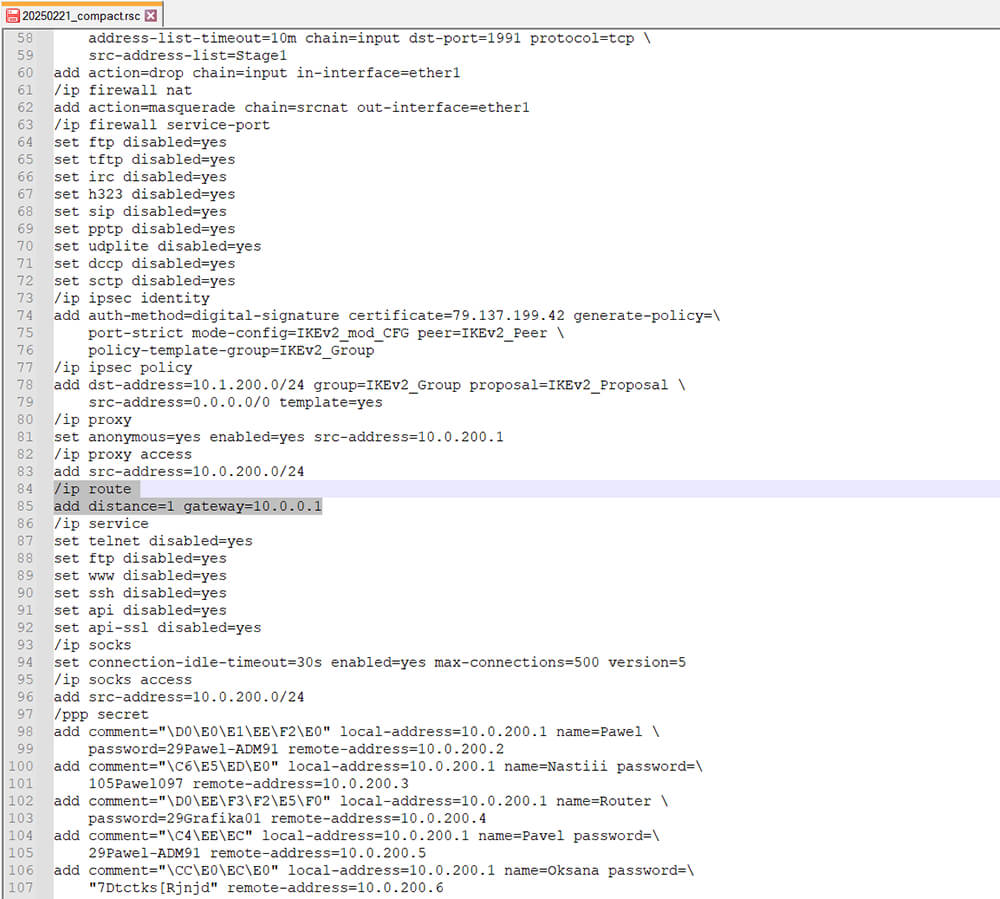
Task: Click 'set sip disabled=yes' text
Action: click(140, 212)
